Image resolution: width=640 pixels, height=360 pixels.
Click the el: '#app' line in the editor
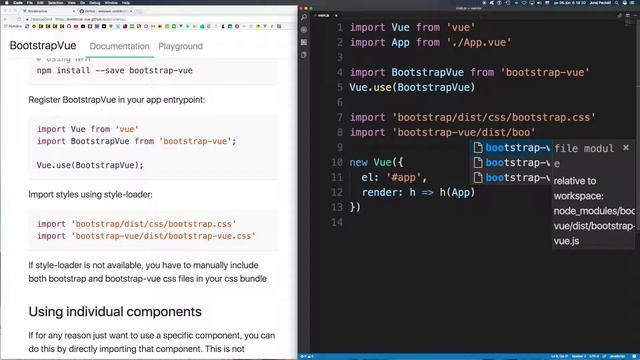tap(394, 178)
